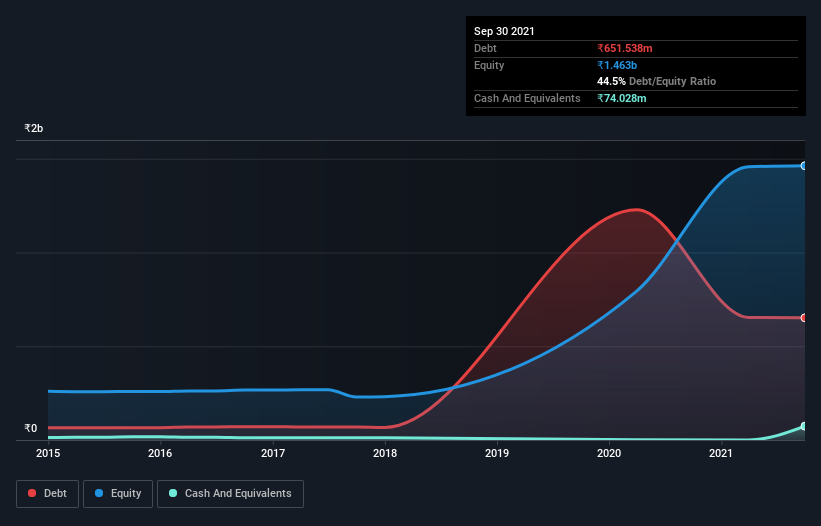
Task: Click the teal Cash legend dot
Action: [173, 493]
